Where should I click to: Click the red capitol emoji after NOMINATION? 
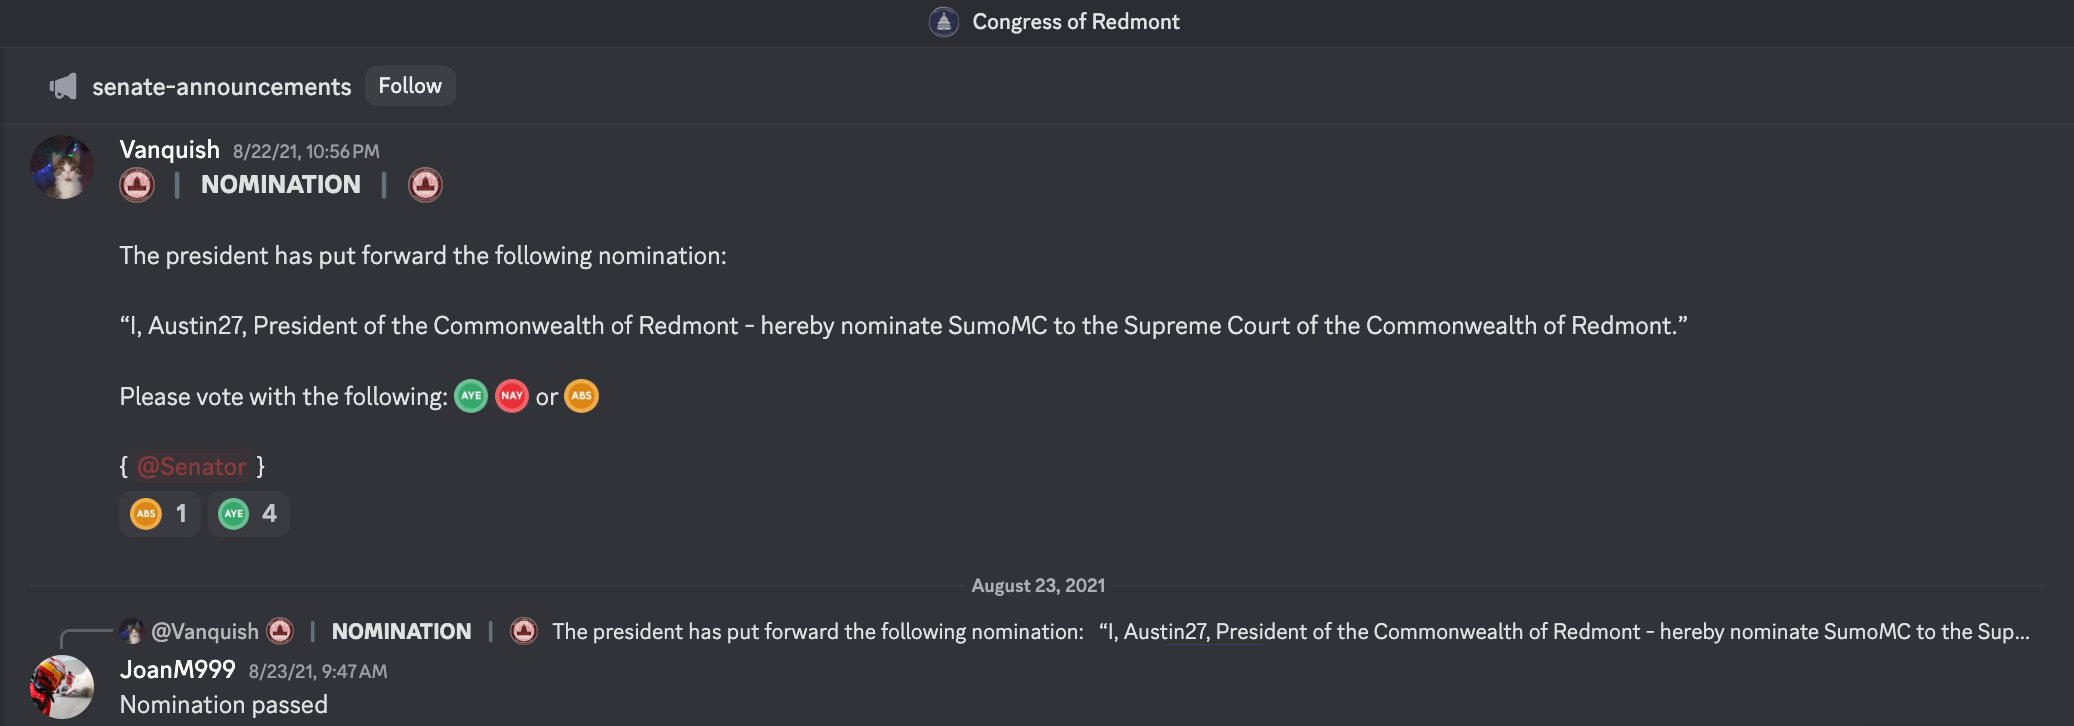(x=425, y=185)
